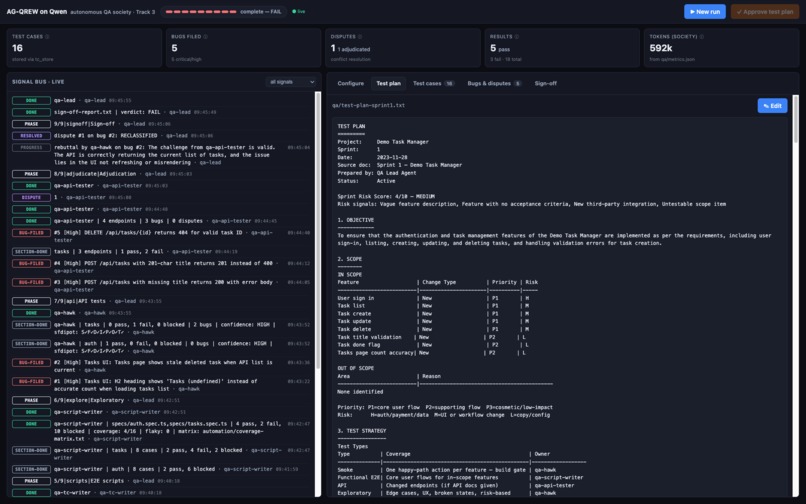This screenshot has height=504, width=806.
Task: Click the 'Task title validation' scope row
Action: (432, 337)
